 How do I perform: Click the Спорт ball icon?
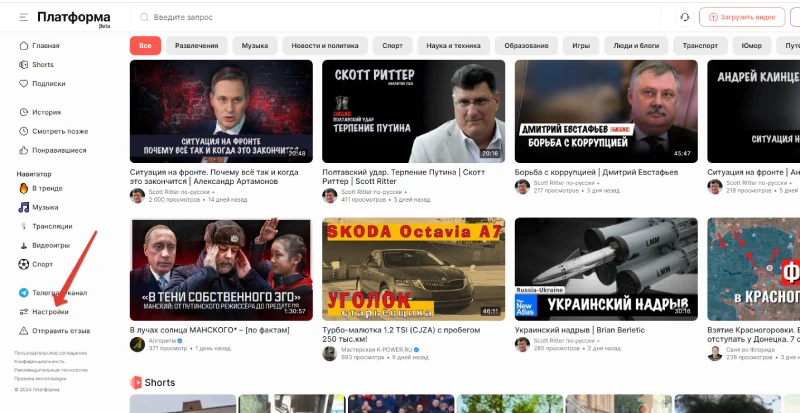[x=23, y=264]
